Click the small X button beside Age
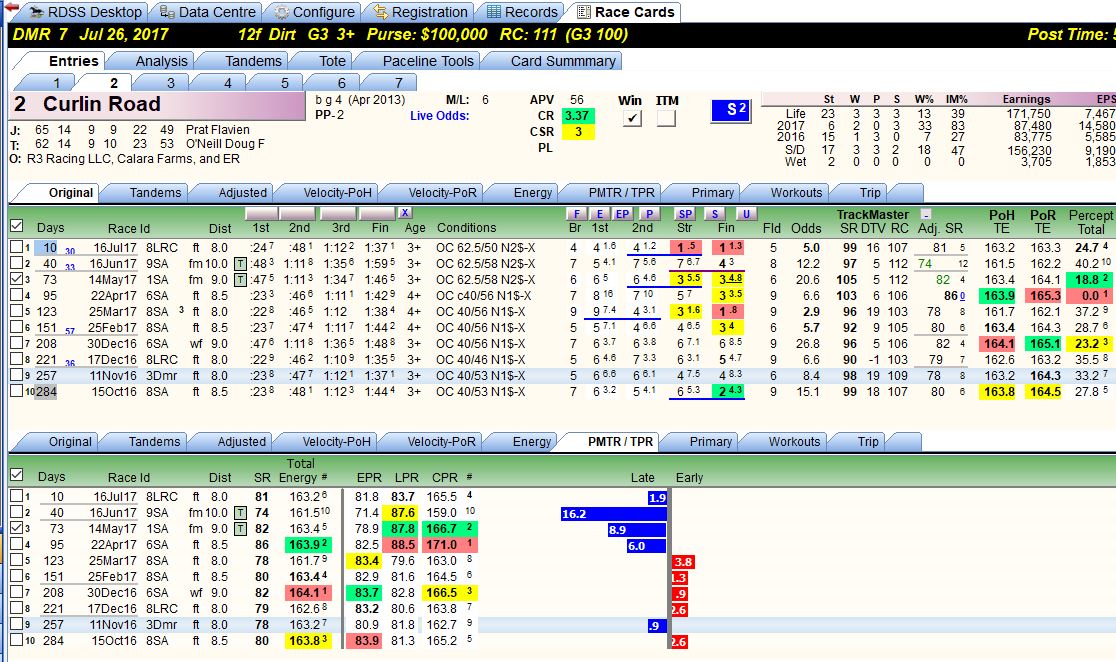The height and width of the screenshot is (662, 1116). pyautogui.click(x=405, y=213)
